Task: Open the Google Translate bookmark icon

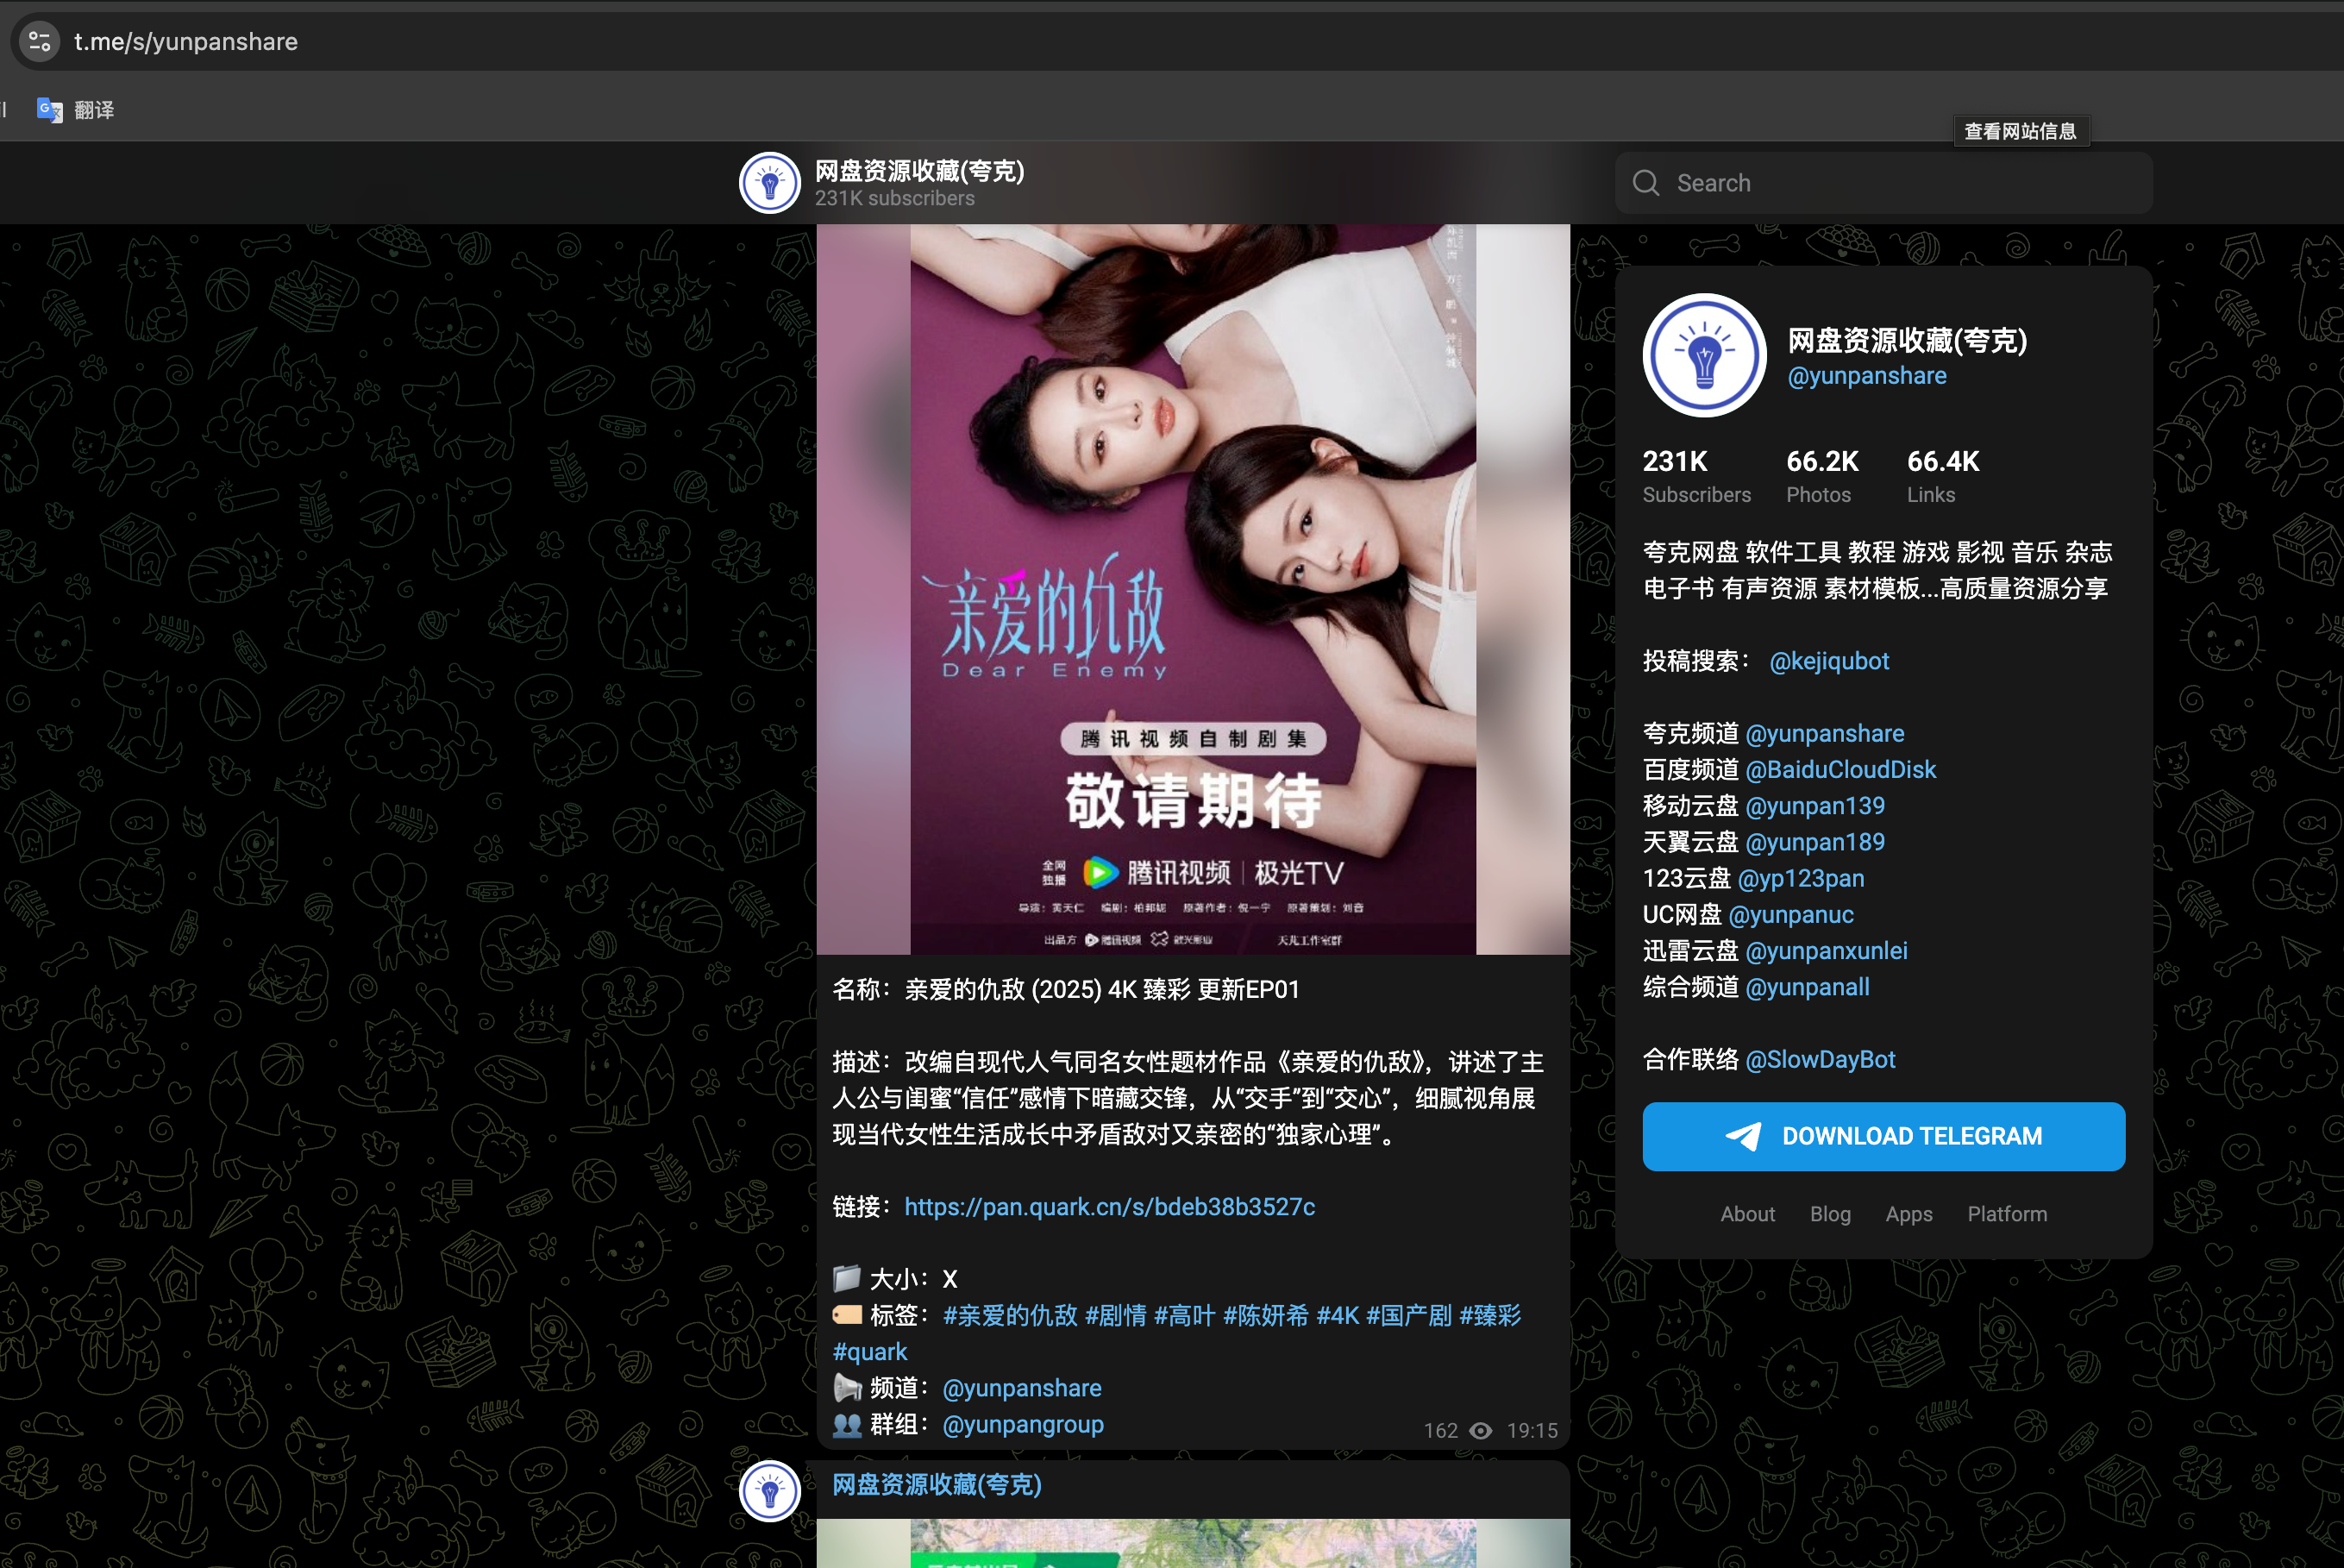Action: click(x=49, y=110)
